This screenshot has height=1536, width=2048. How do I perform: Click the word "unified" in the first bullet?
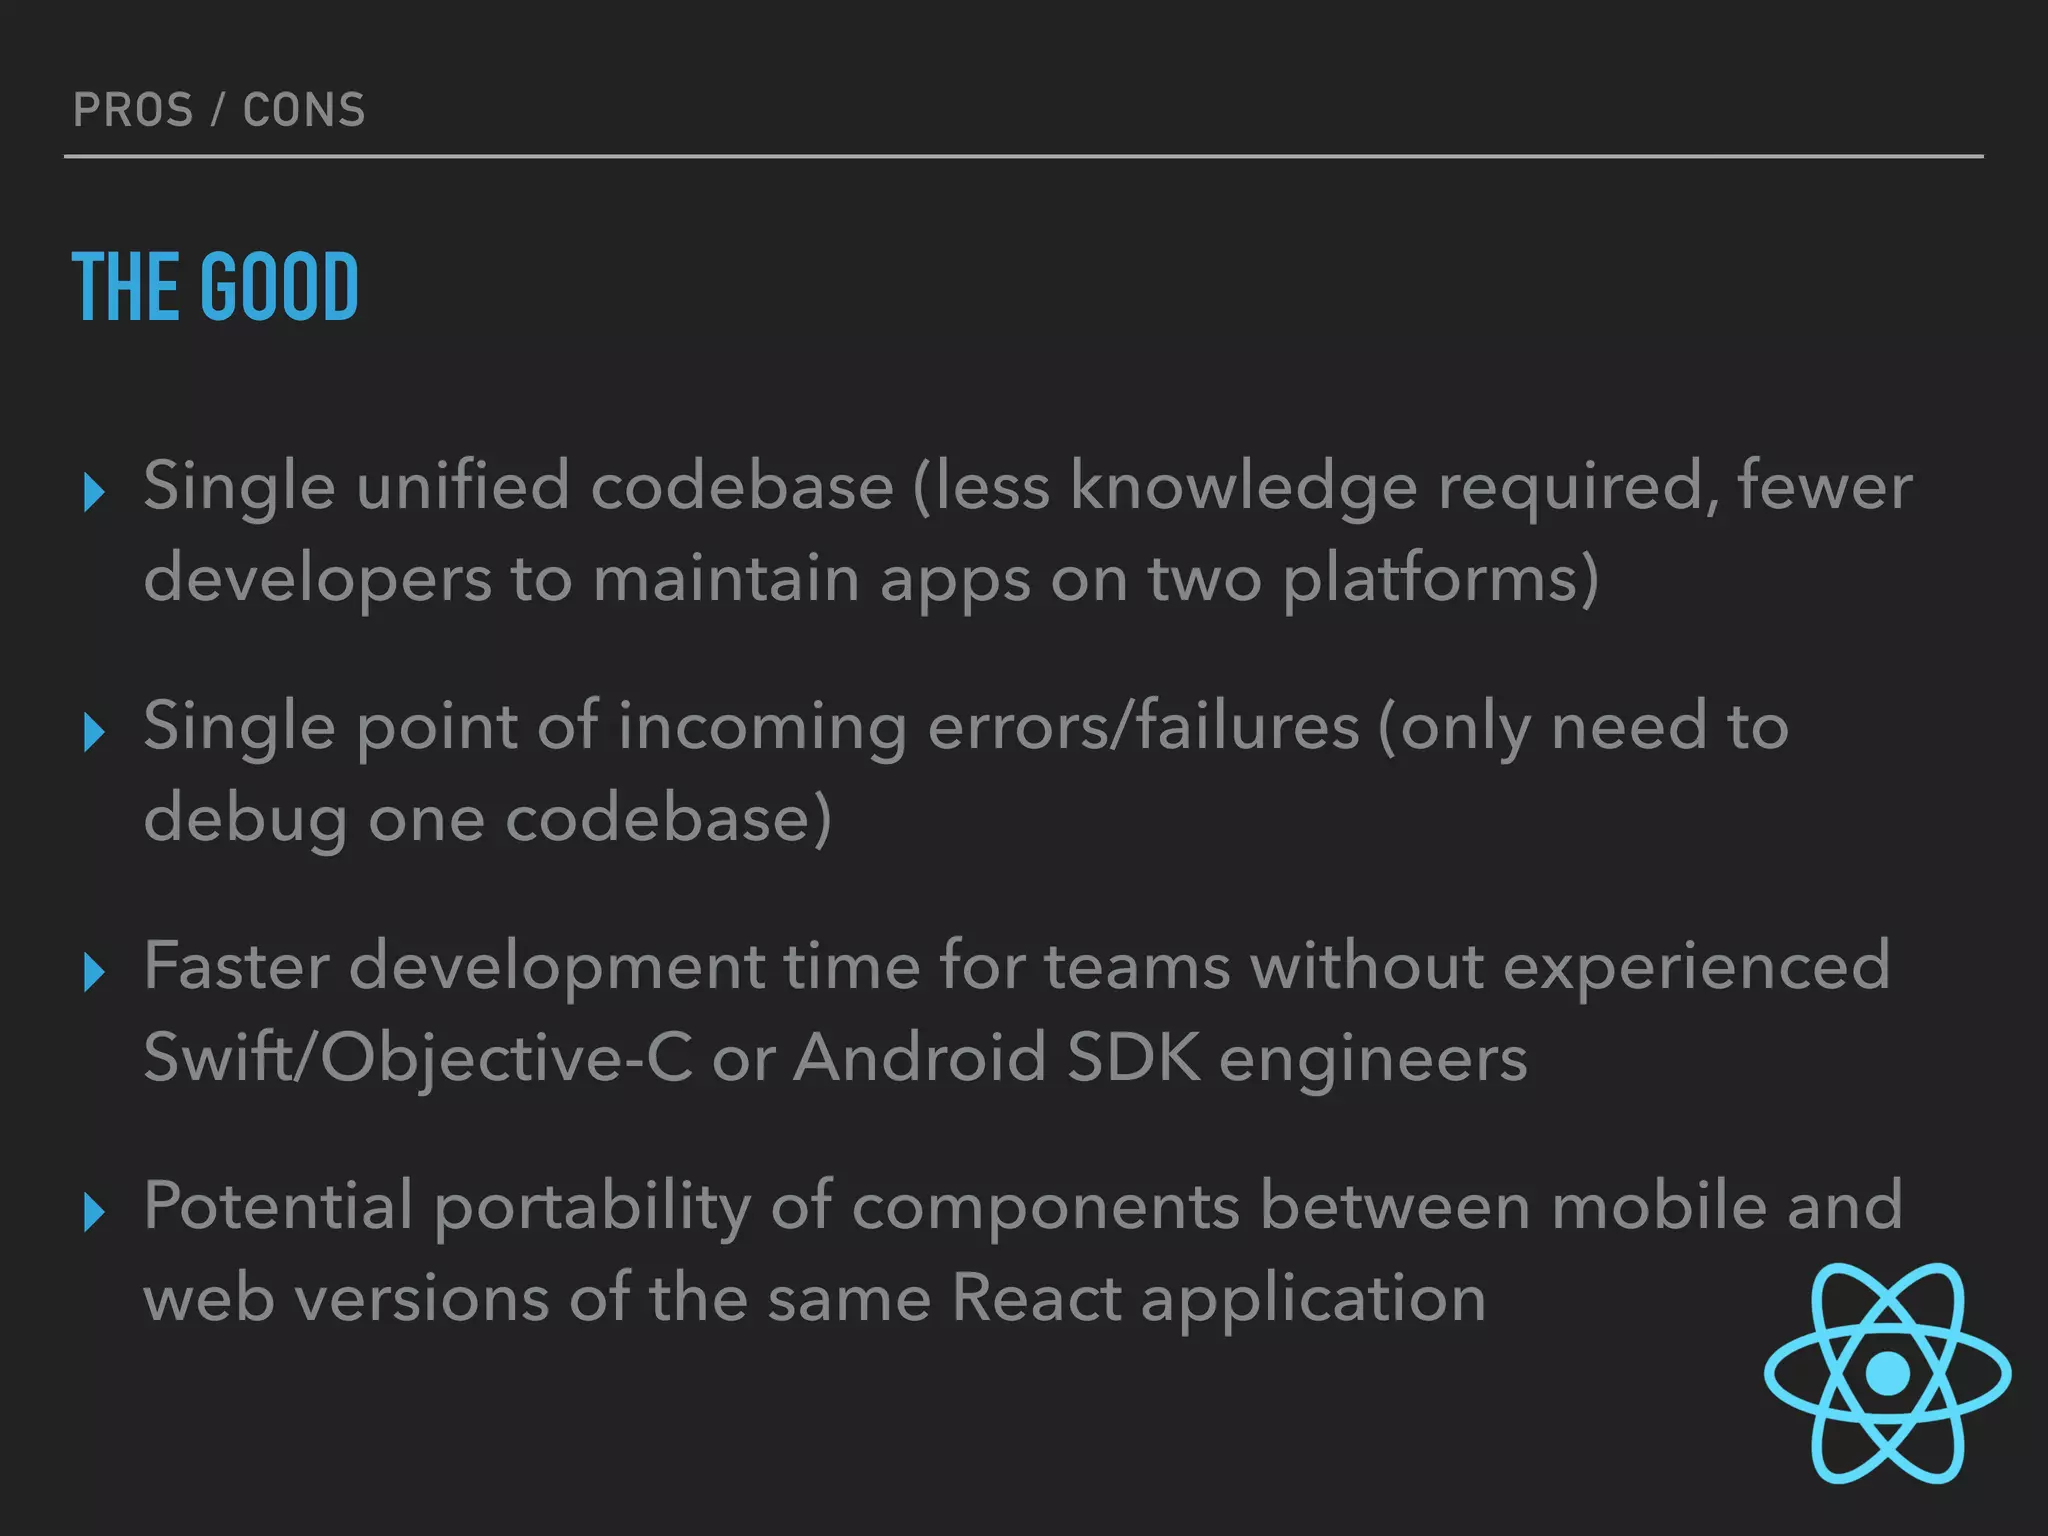[x=462, y=487]
